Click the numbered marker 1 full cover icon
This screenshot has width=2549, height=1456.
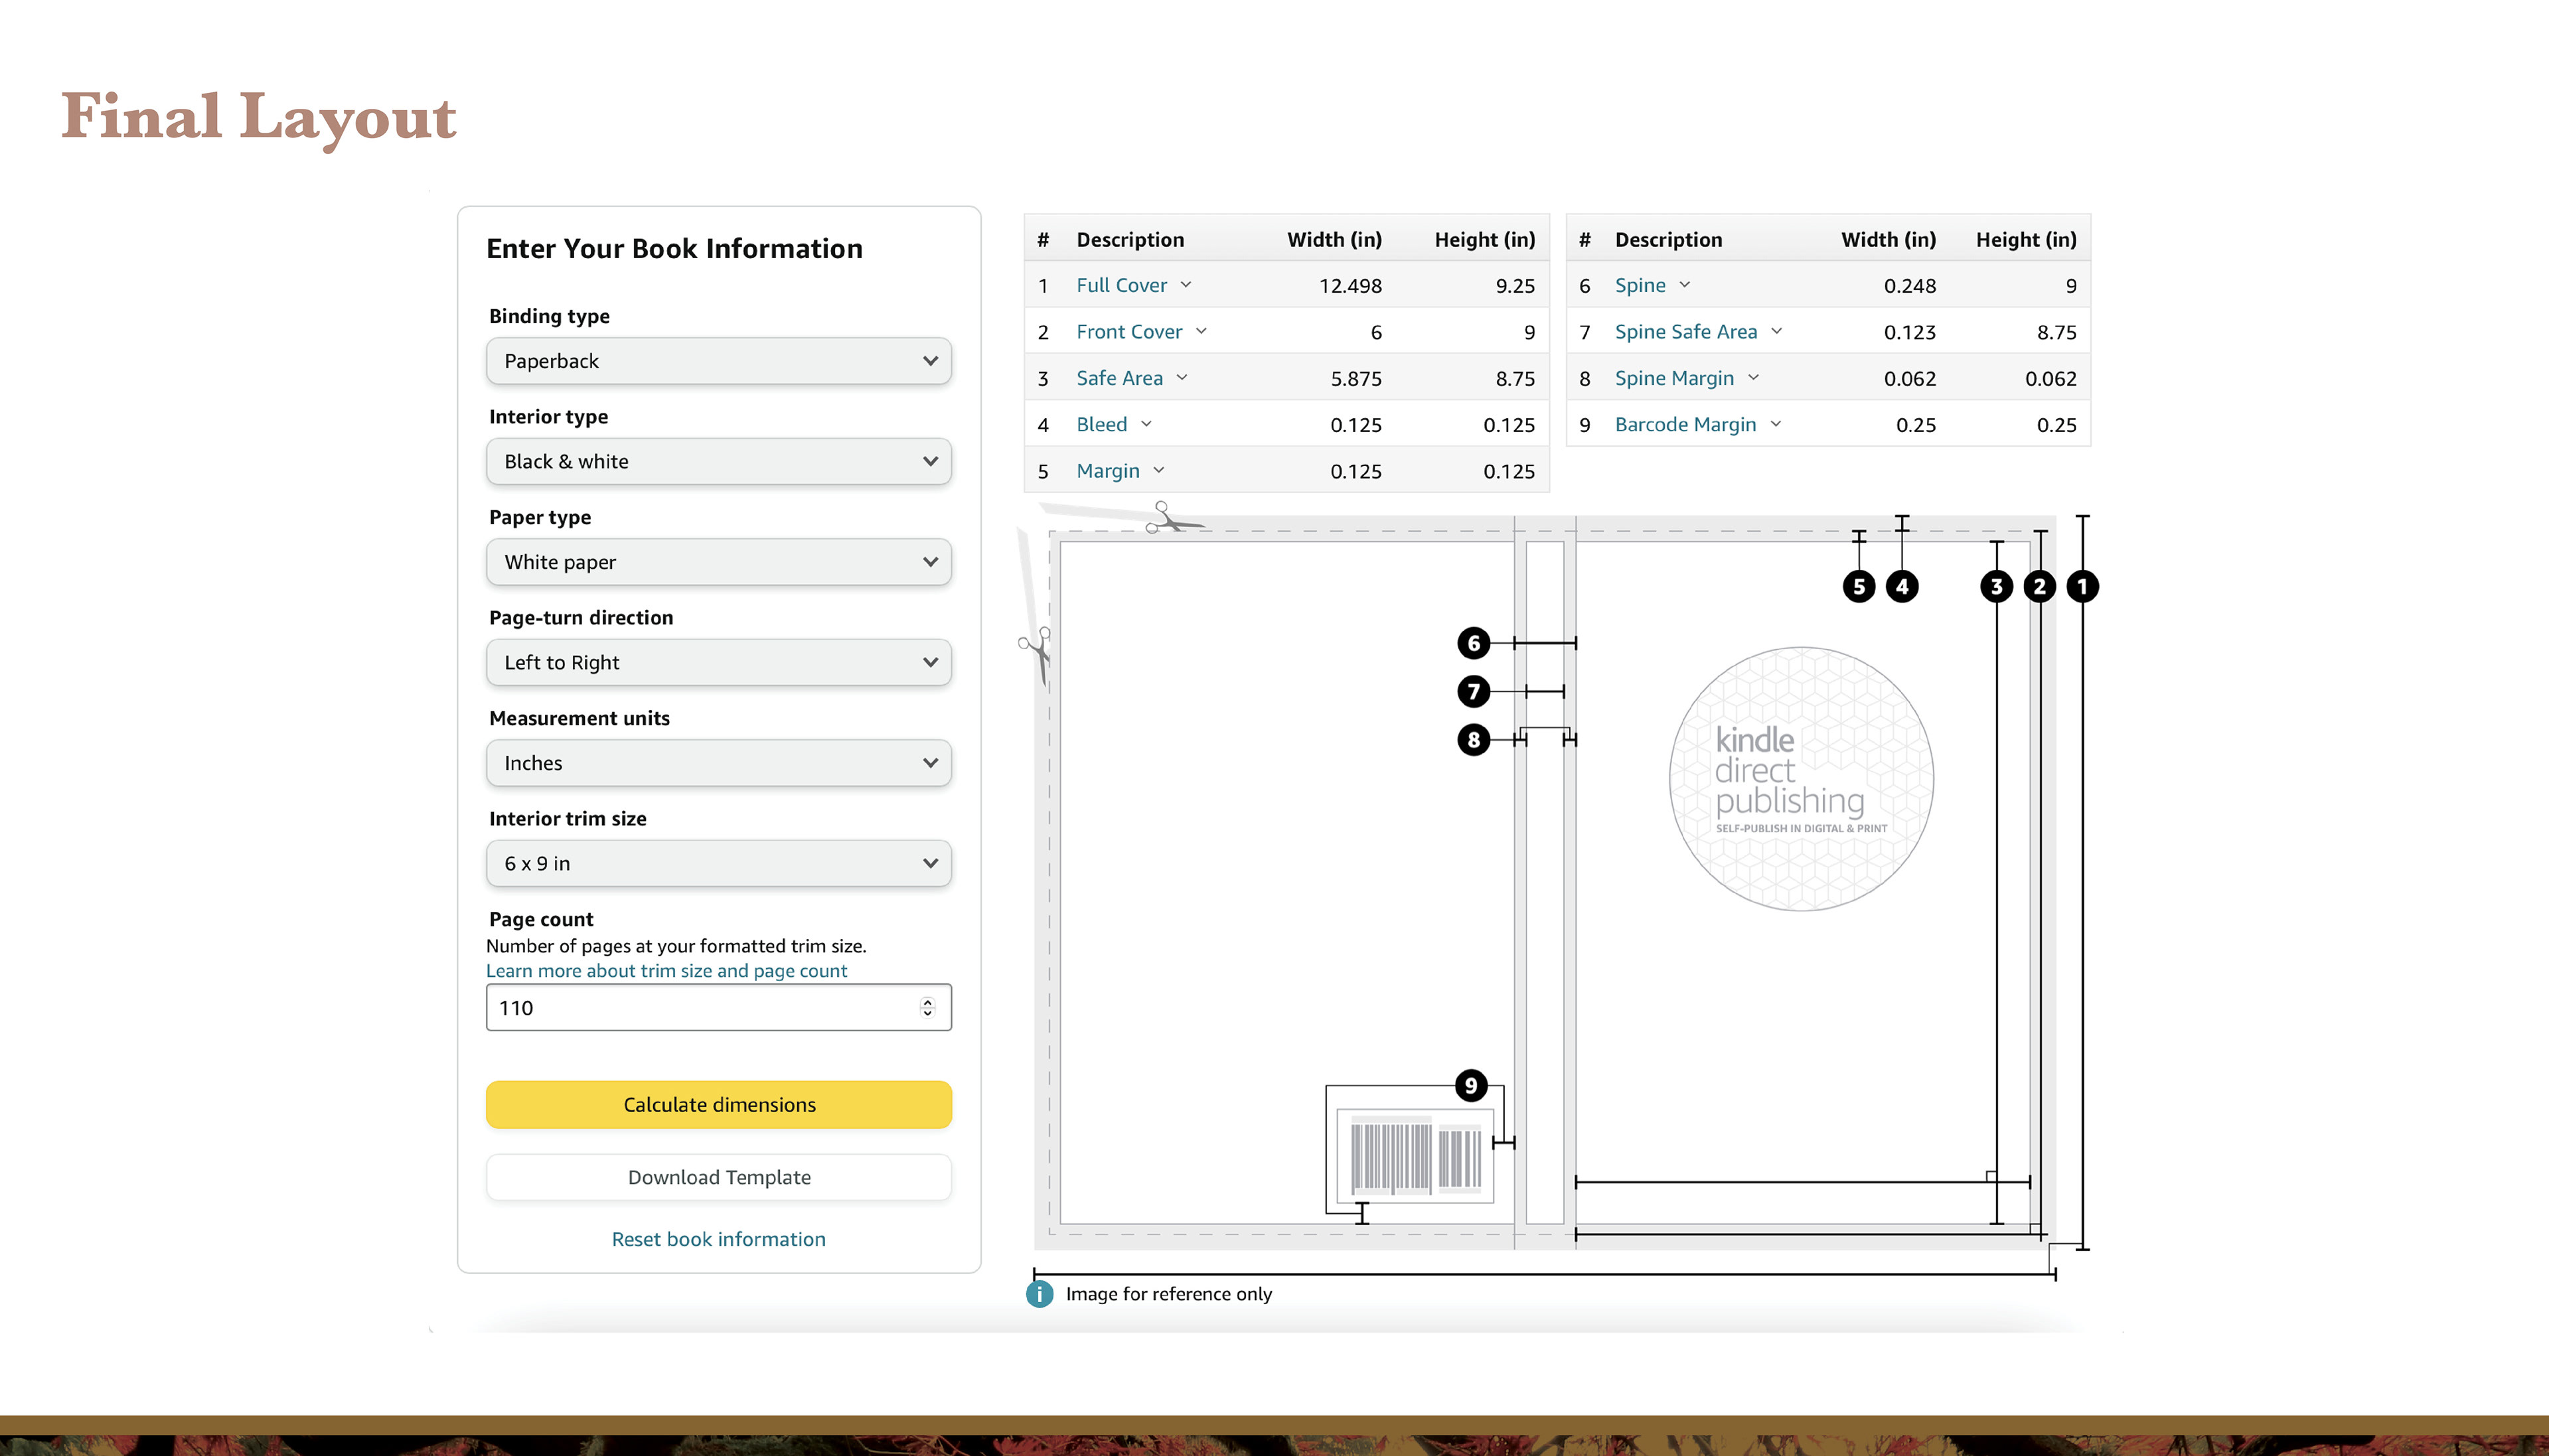[x=2082, y=586]
